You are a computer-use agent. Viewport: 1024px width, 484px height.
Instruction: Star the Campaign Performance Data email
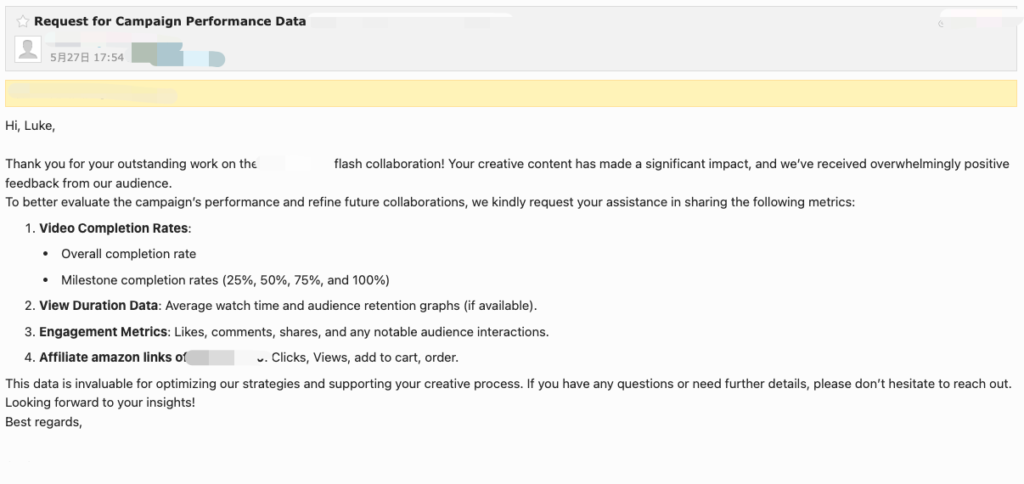[23, 22]
